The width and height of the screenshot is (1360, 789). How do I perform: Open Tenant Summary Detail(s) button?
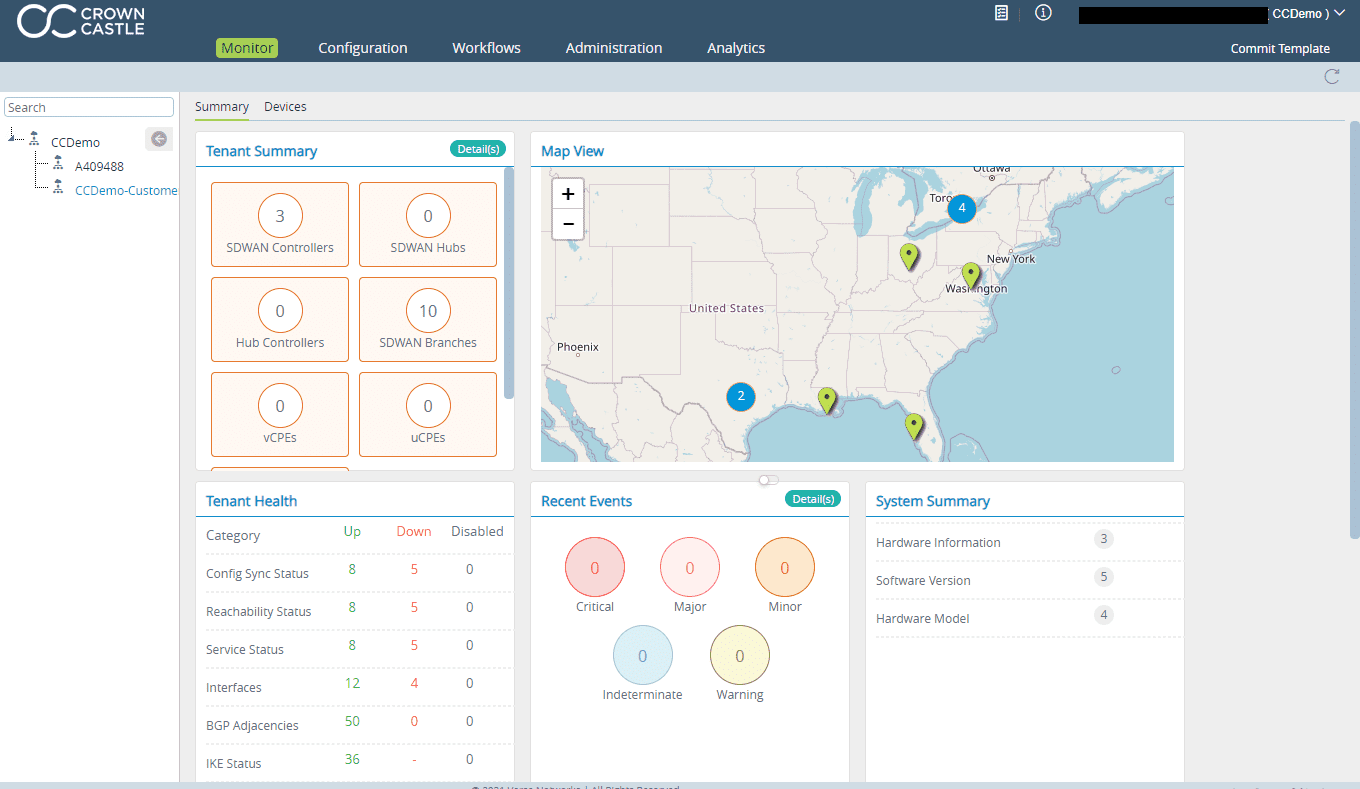[x=477, y=149]
